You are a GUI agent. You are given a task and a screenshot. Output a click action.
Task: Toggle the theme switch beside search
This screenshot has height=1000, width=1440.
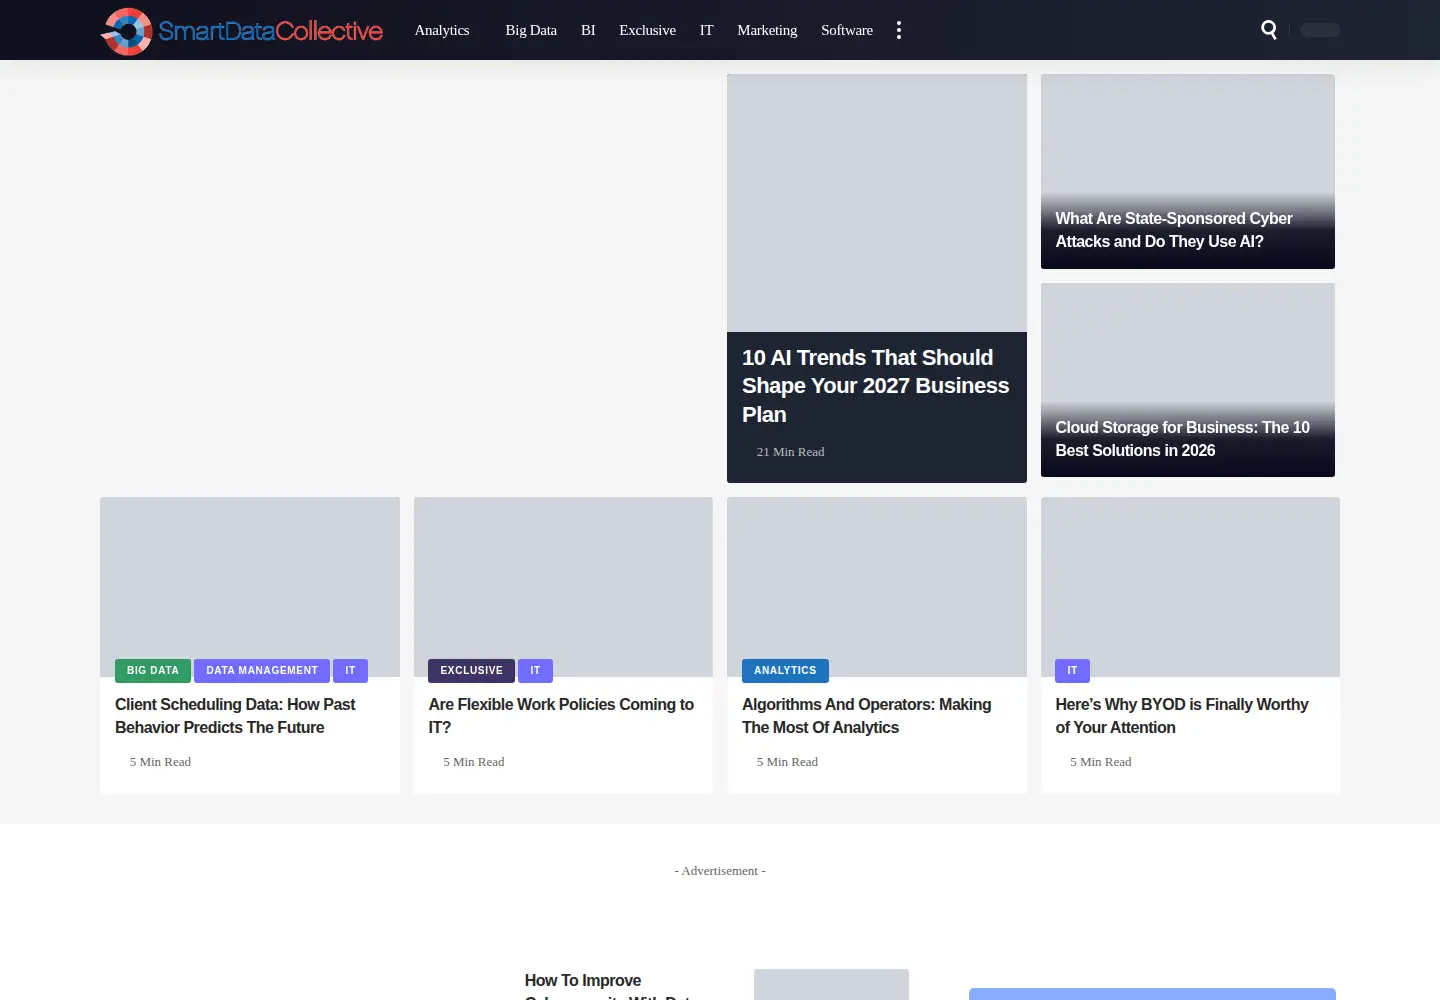[1320, 30]
